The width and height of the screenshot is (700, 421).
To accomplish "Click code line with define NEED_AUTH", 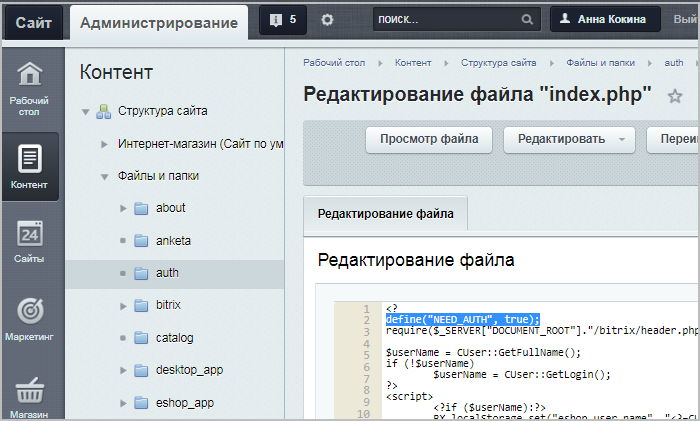I will (463, 320).
